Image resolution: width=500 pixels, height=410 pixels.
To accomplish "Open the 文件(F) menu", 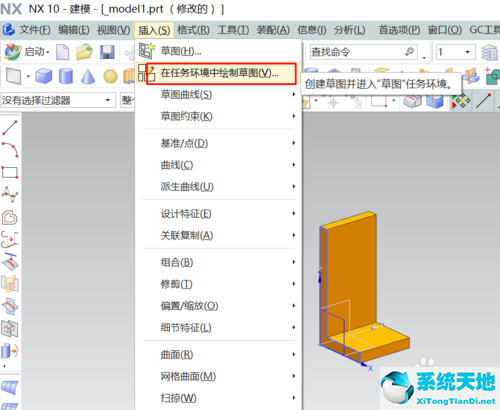I will tap(35, 30).
